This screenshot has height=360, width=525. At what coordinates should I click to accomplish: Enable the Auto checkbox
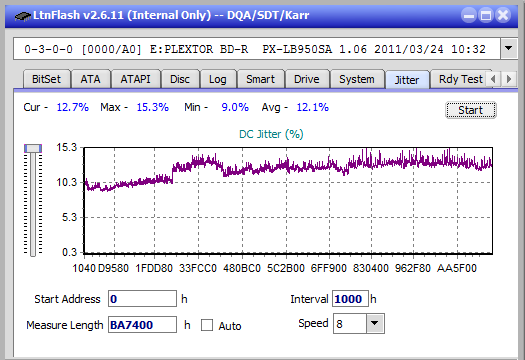click(207, 325)
